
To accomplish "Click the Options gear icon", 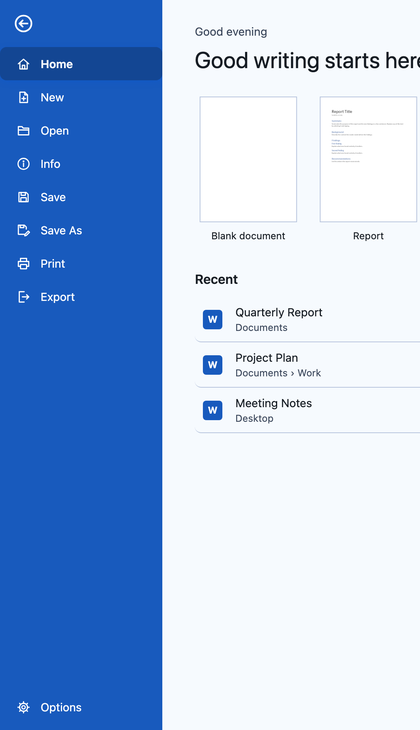I will [x=23, y=707].
